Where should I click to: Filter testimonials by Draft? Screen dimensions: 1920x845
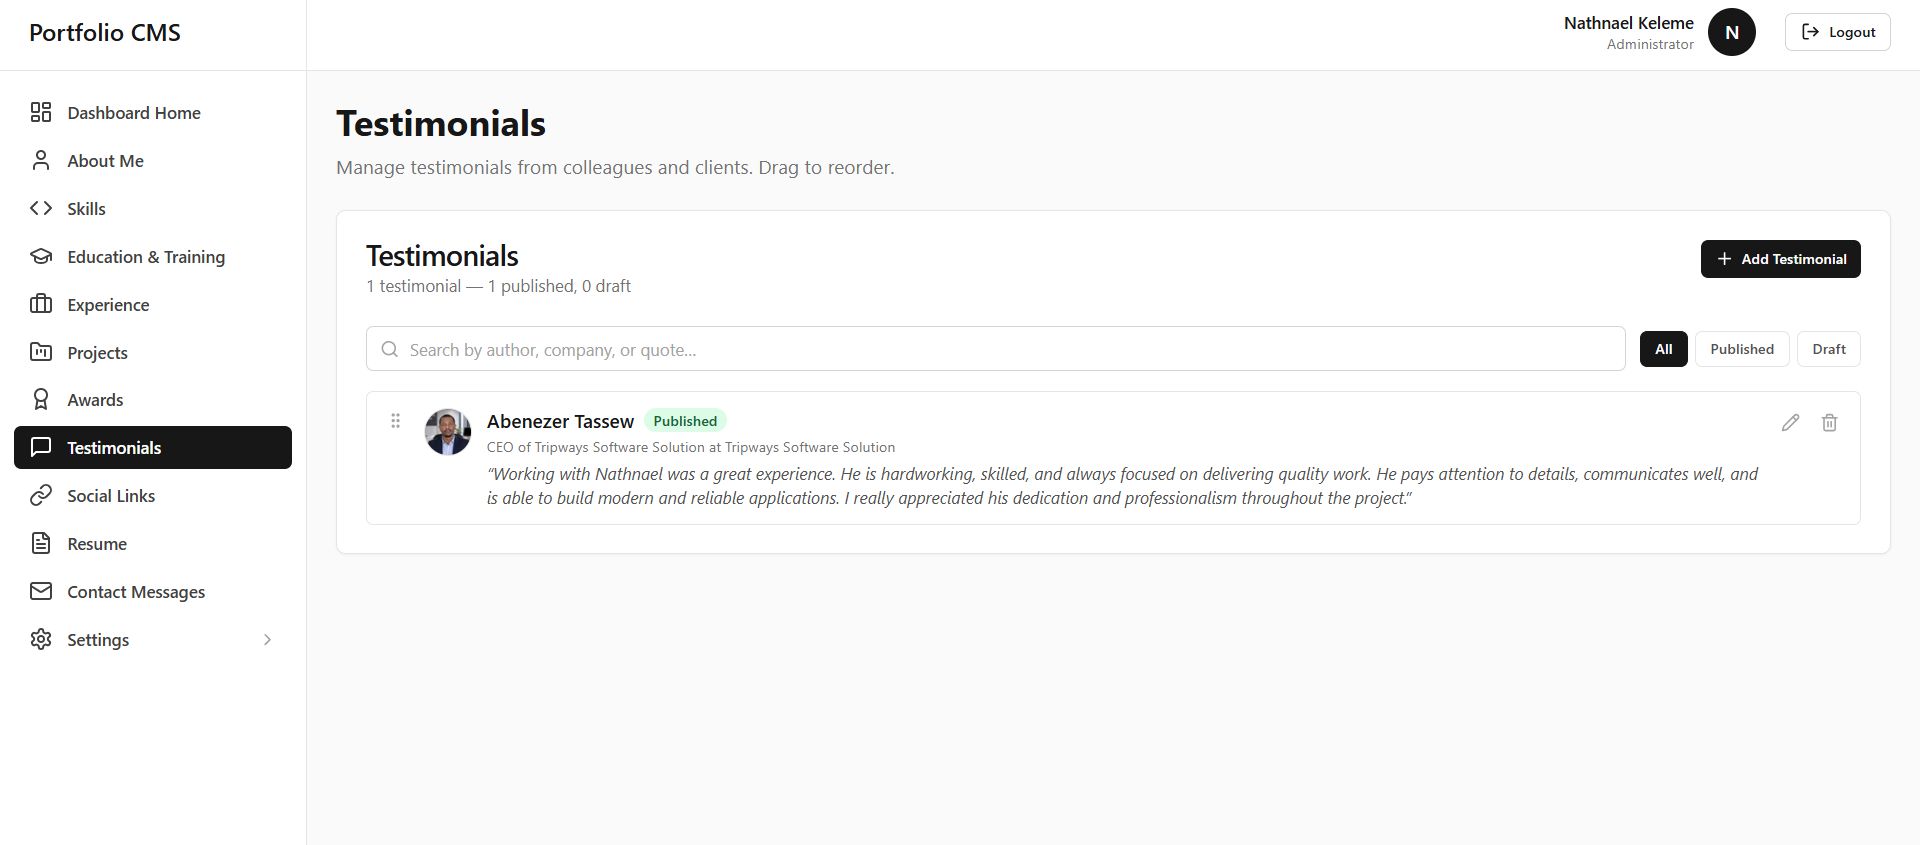[x=1829, y=349]
